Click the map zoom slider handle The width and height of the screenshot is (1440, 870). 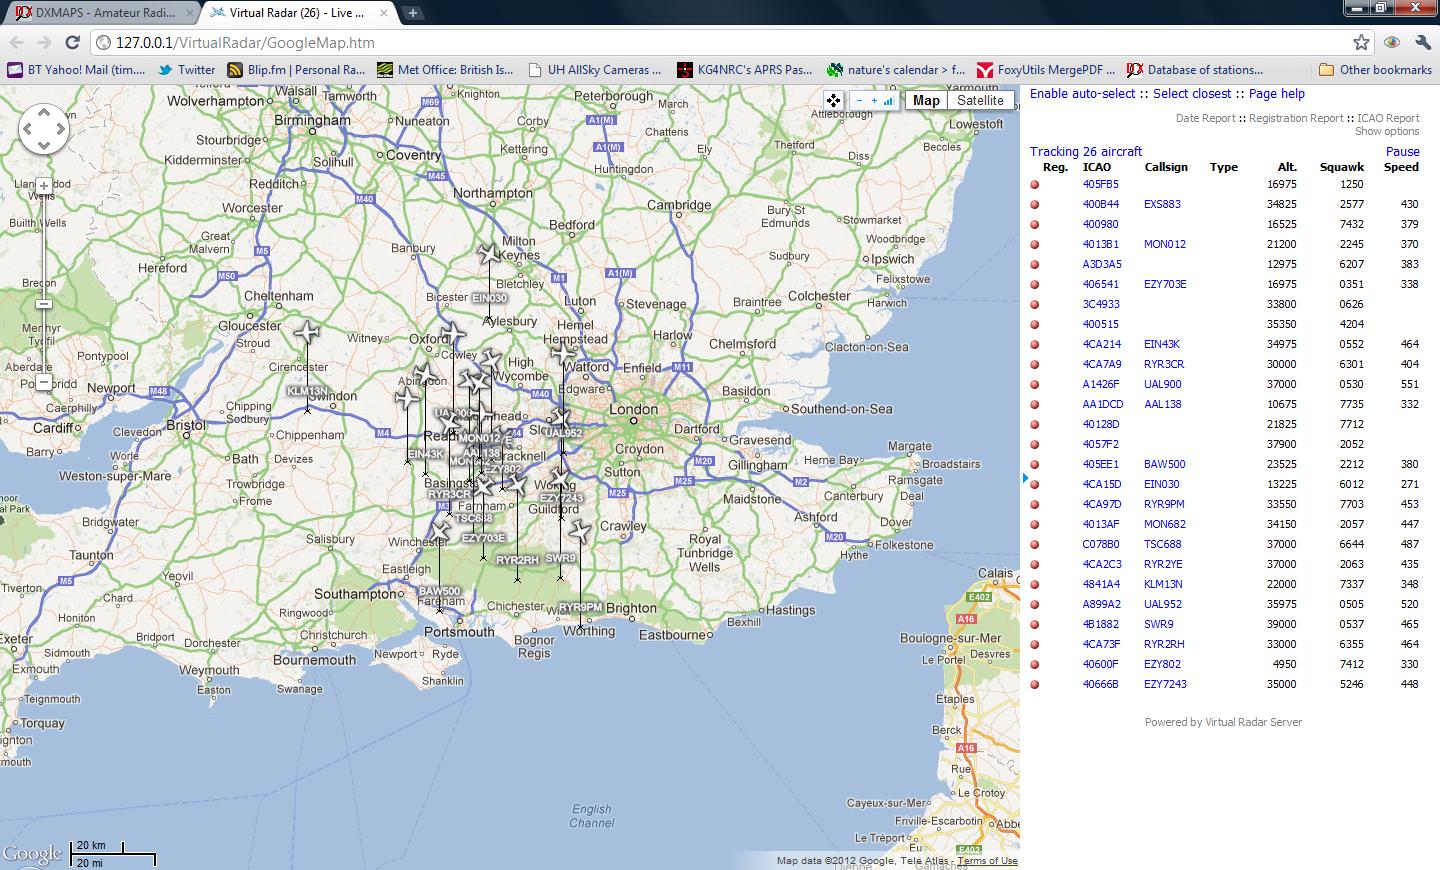[x=44, y=304]
